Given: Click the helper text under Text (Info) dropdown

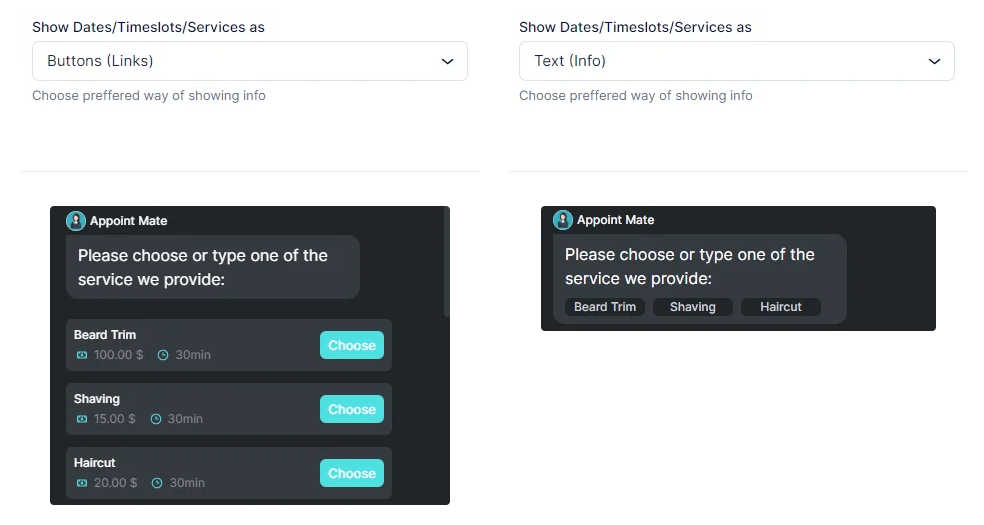Looking at the screenshot, I should click(636, 95).
